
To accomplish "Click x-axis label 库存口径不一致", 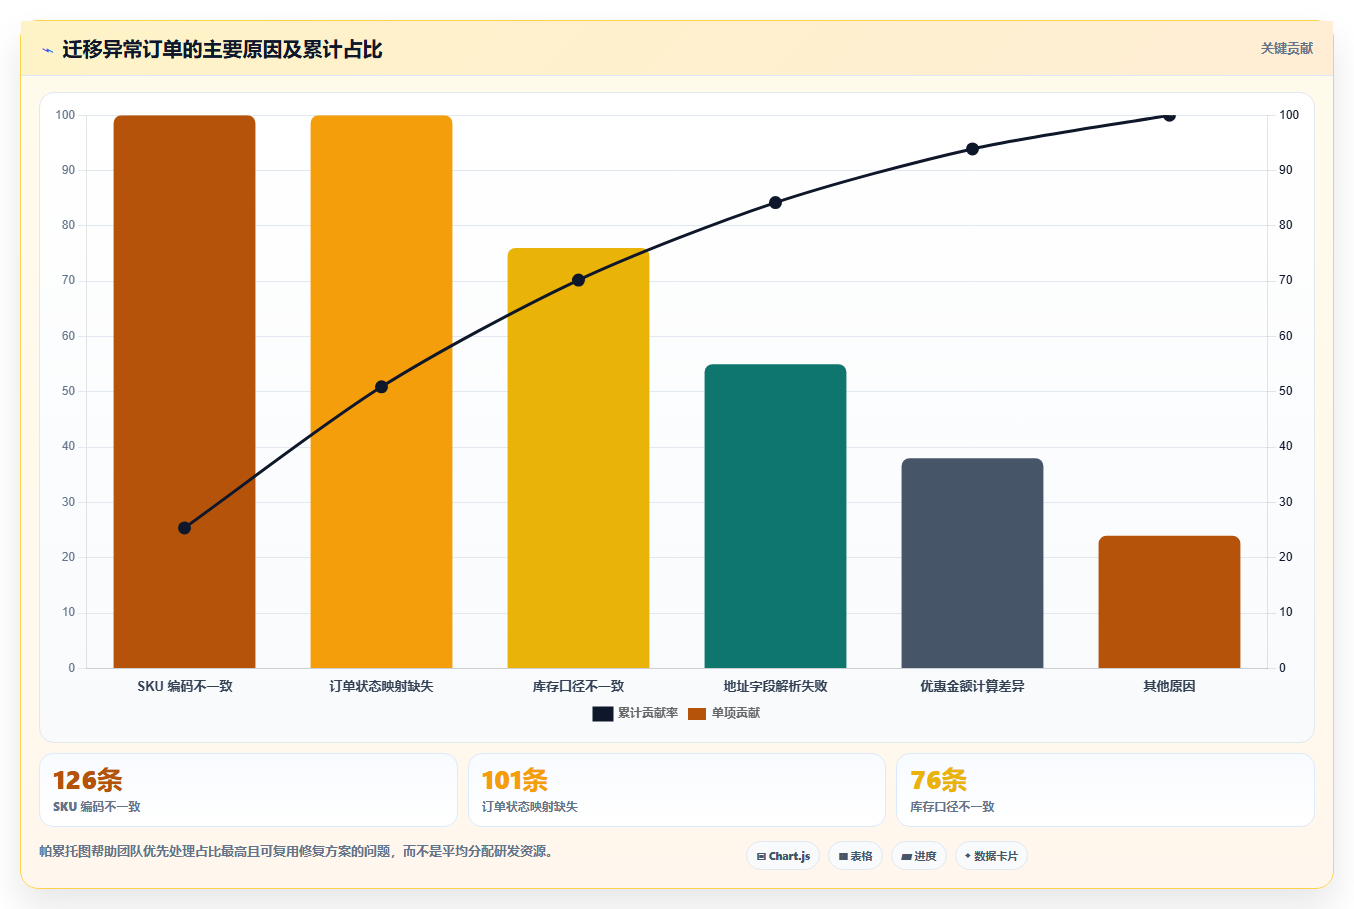I will pyautogui.click(x=578, y=686).
